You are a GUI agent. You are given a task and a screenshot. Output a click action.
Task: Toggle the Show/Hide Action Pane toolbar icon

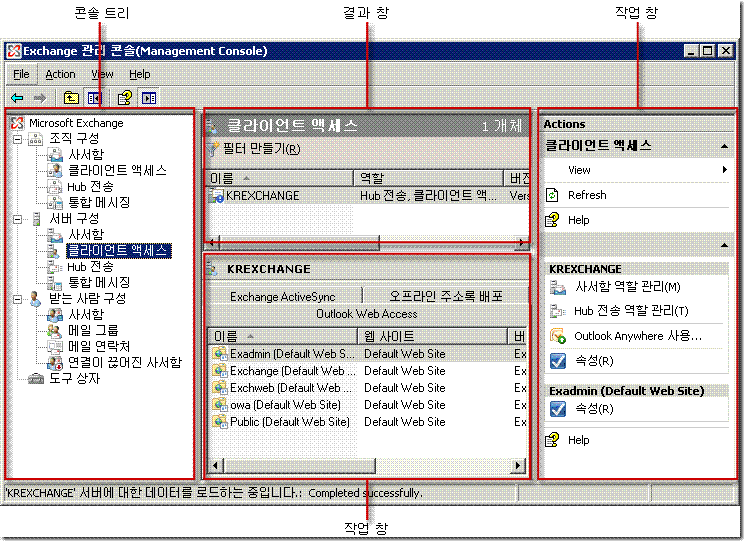[x=149, y=98]
